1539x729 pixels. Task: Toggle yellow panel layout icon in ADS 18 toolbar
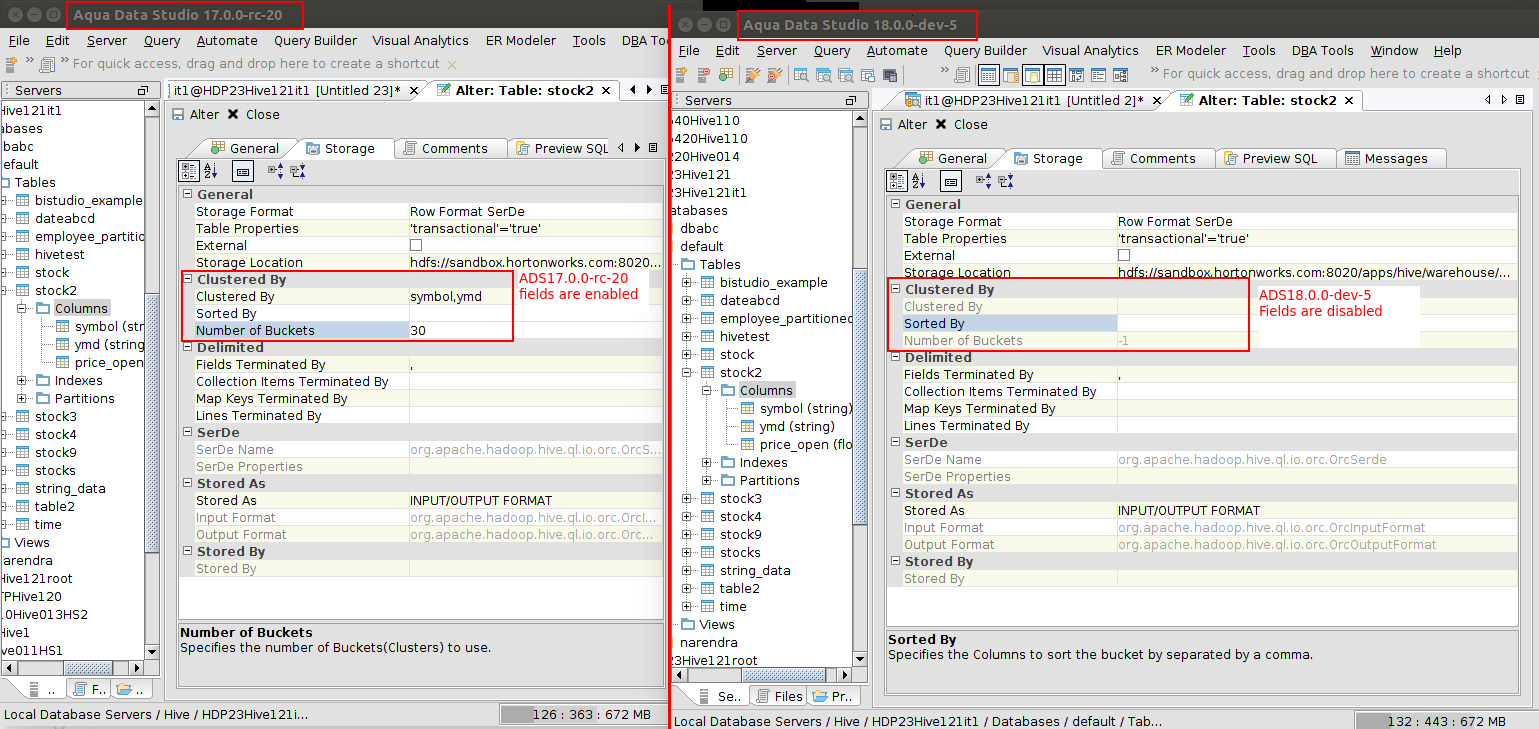pos(1033,75)
